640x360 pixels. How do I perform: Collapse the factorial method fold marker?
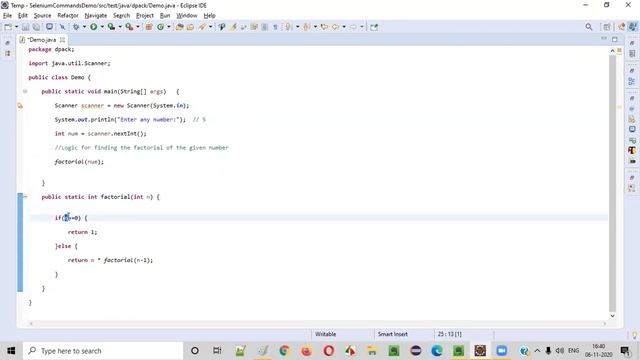point(25,197)
